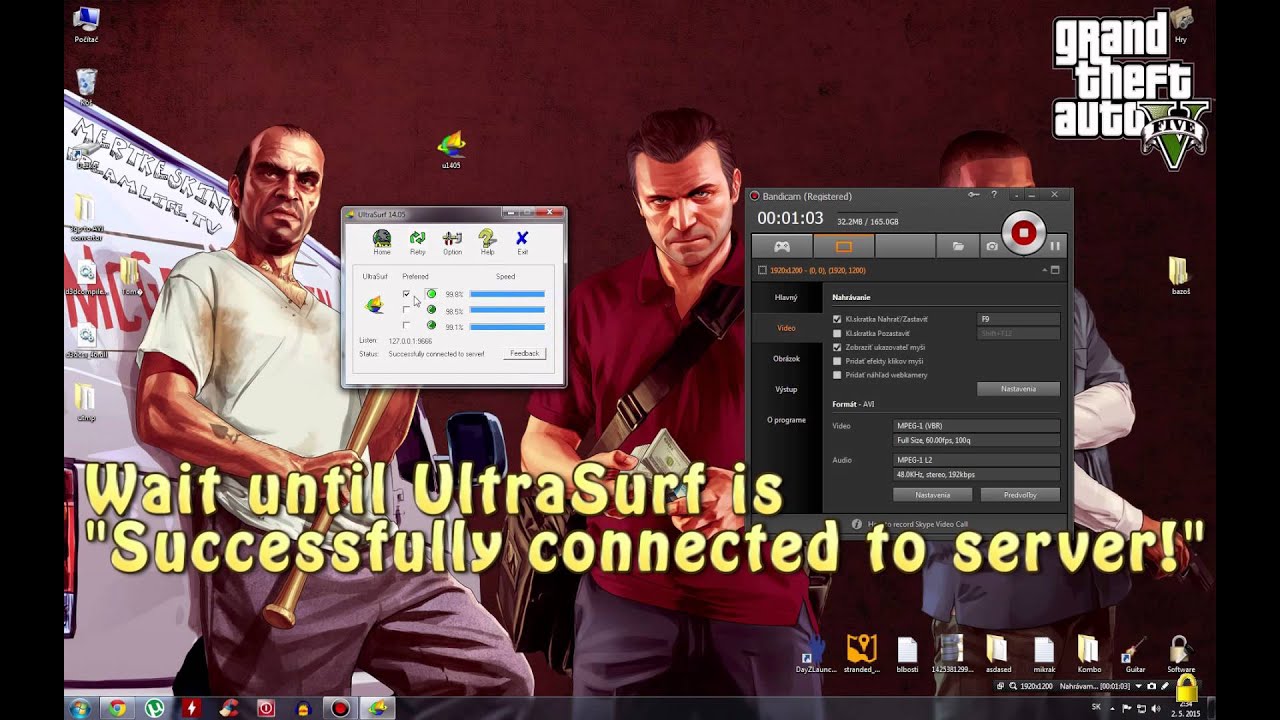The image size is (1280, 720).
Task: Open the DayZLauncher desktop shortcut
Action: click(816, 653)
